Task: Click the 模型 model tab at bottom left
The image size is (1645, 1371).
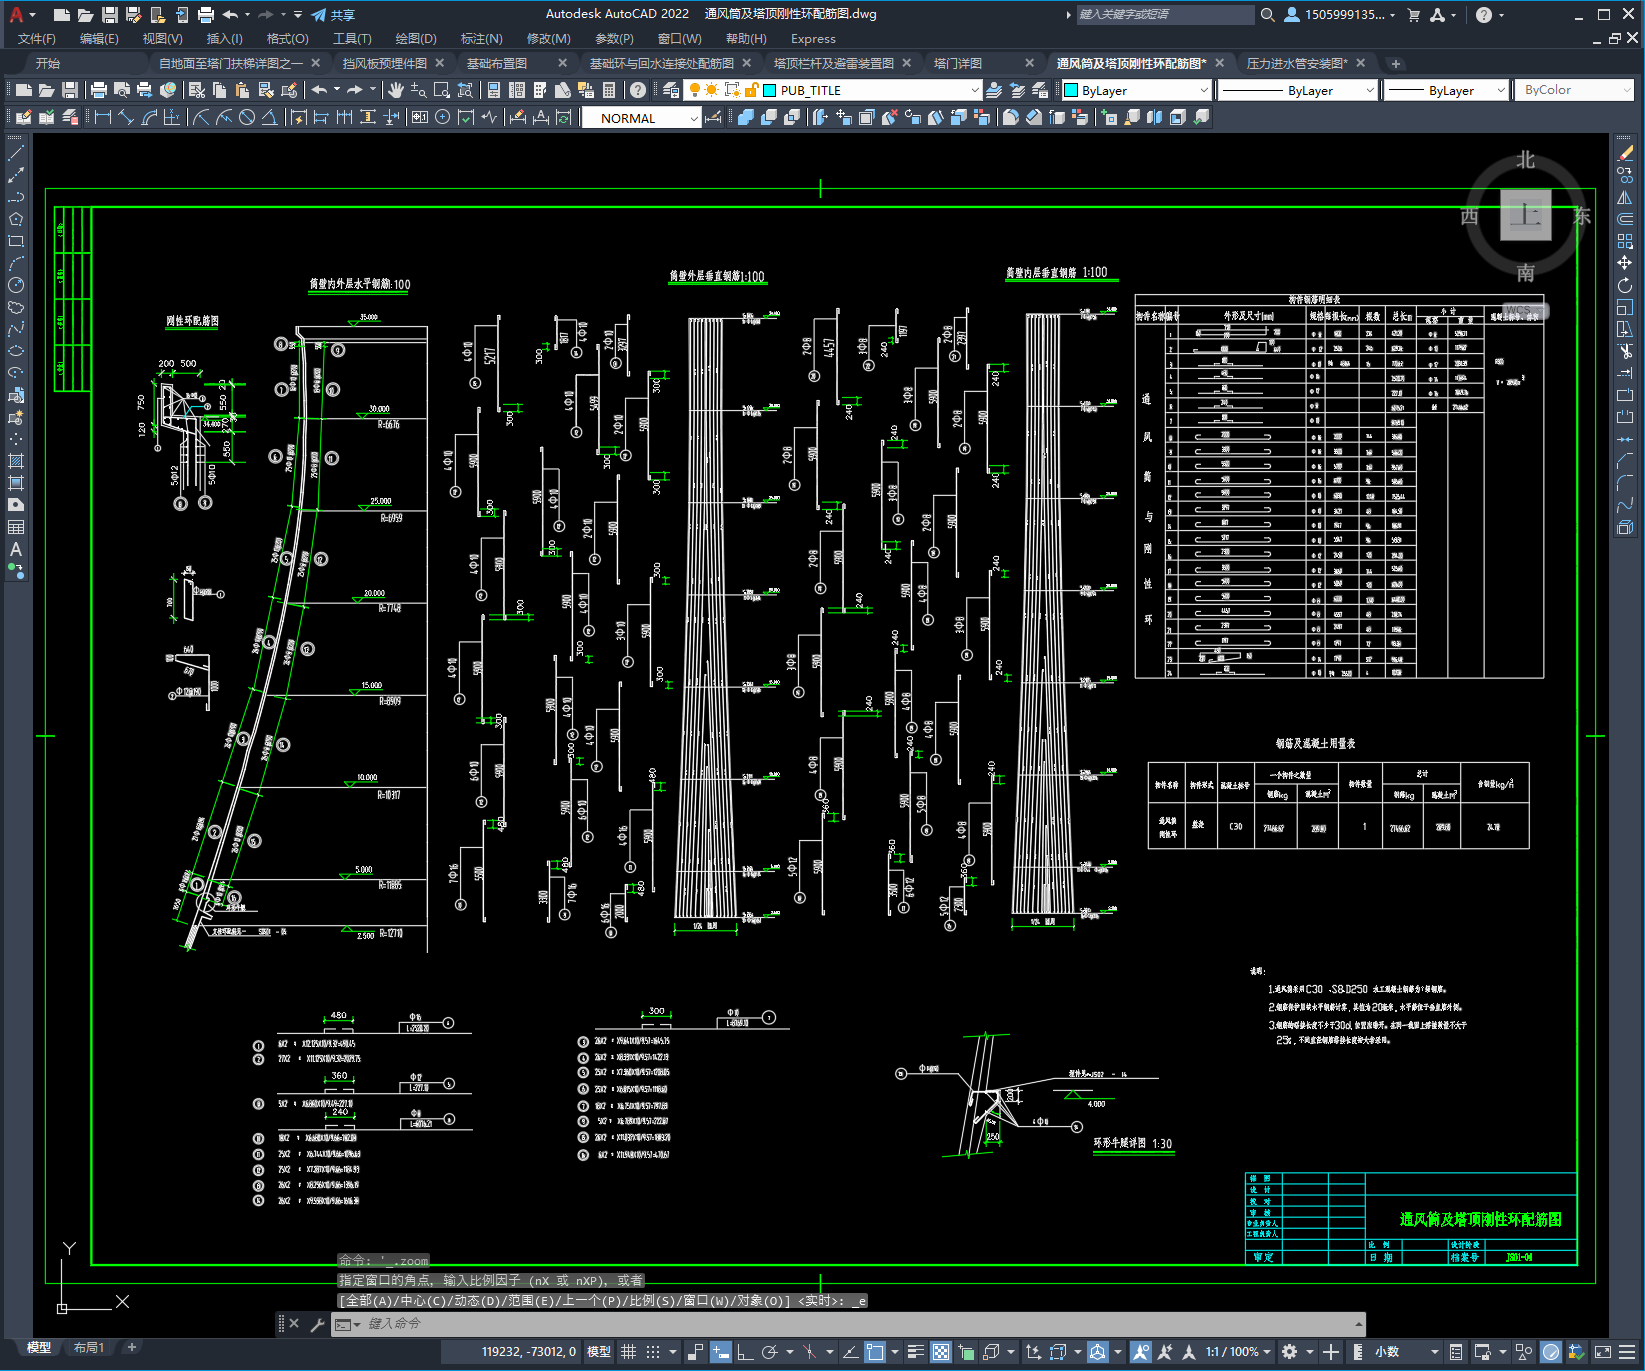Action: pyautogui.click(x=39, y=1348)
